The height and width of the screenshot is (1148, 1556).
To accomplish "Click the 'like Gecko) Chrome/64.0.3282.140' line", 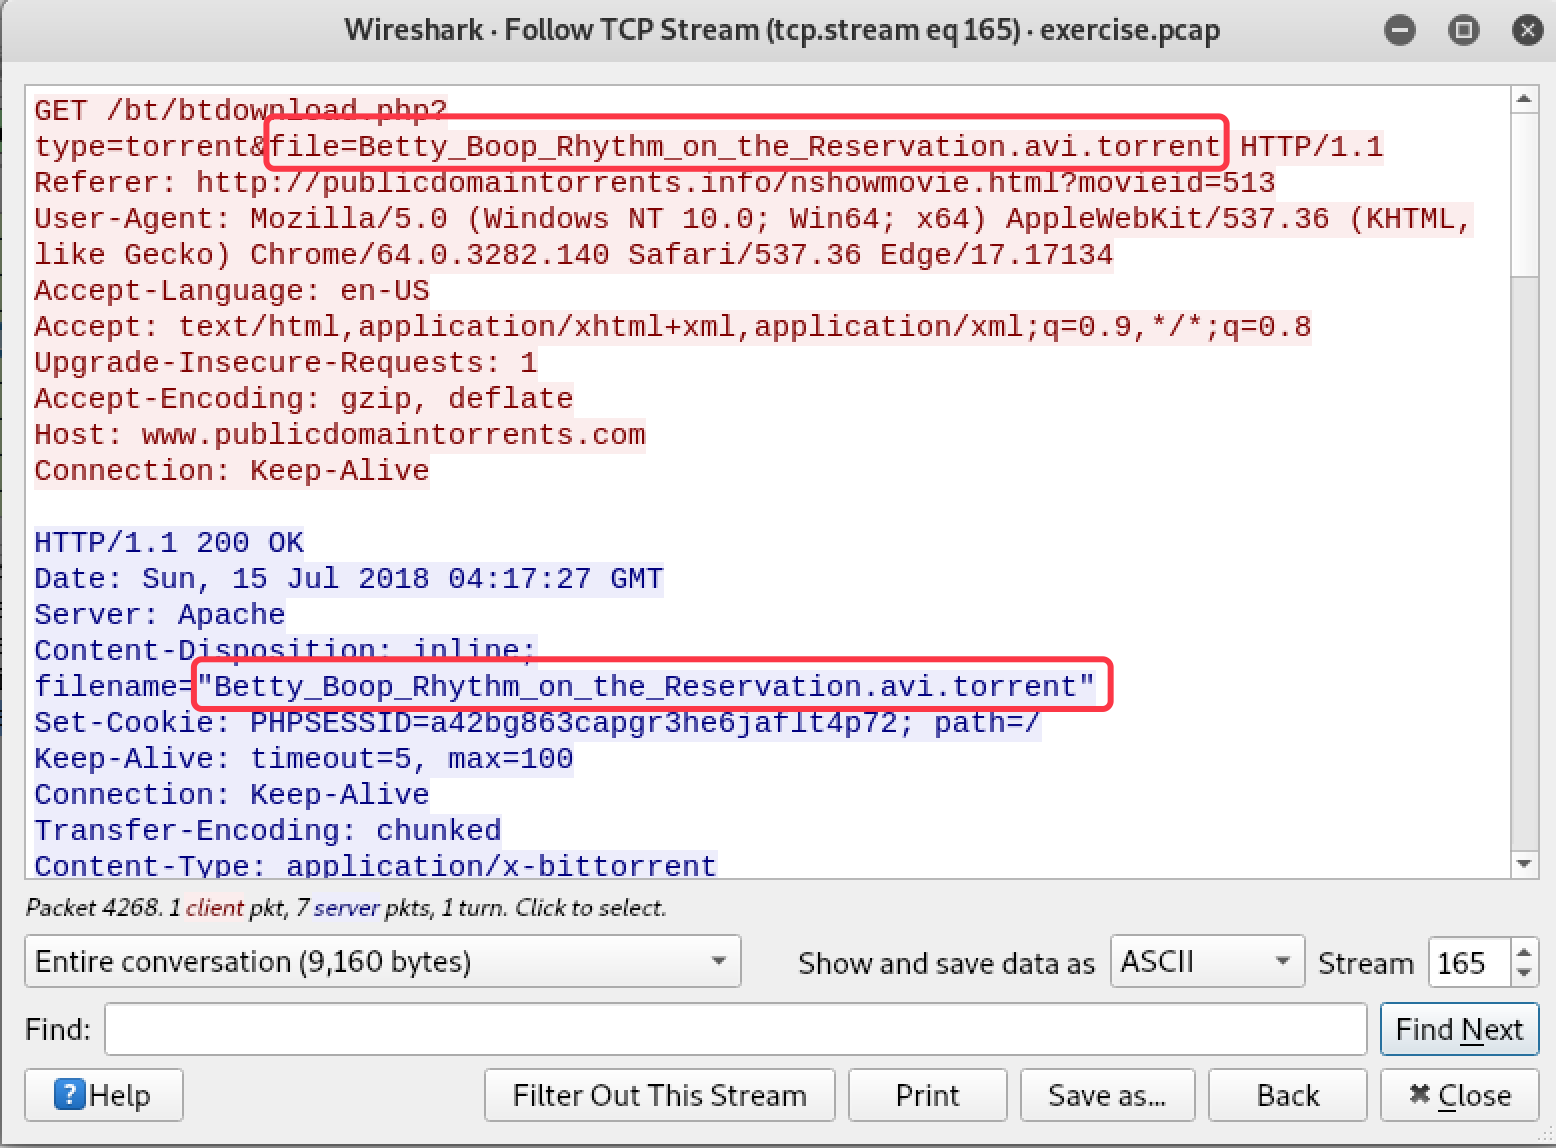I will (574, 255).
